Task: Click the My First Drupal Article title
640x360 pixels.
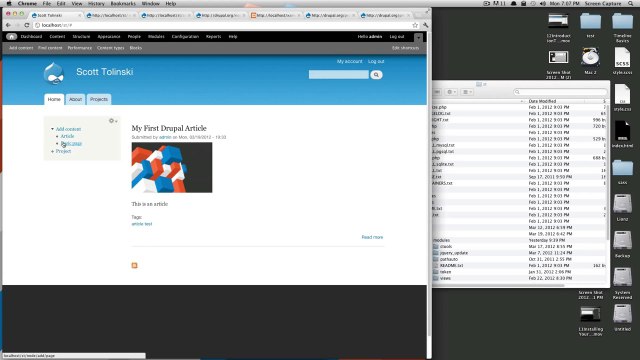Action: 169,128
